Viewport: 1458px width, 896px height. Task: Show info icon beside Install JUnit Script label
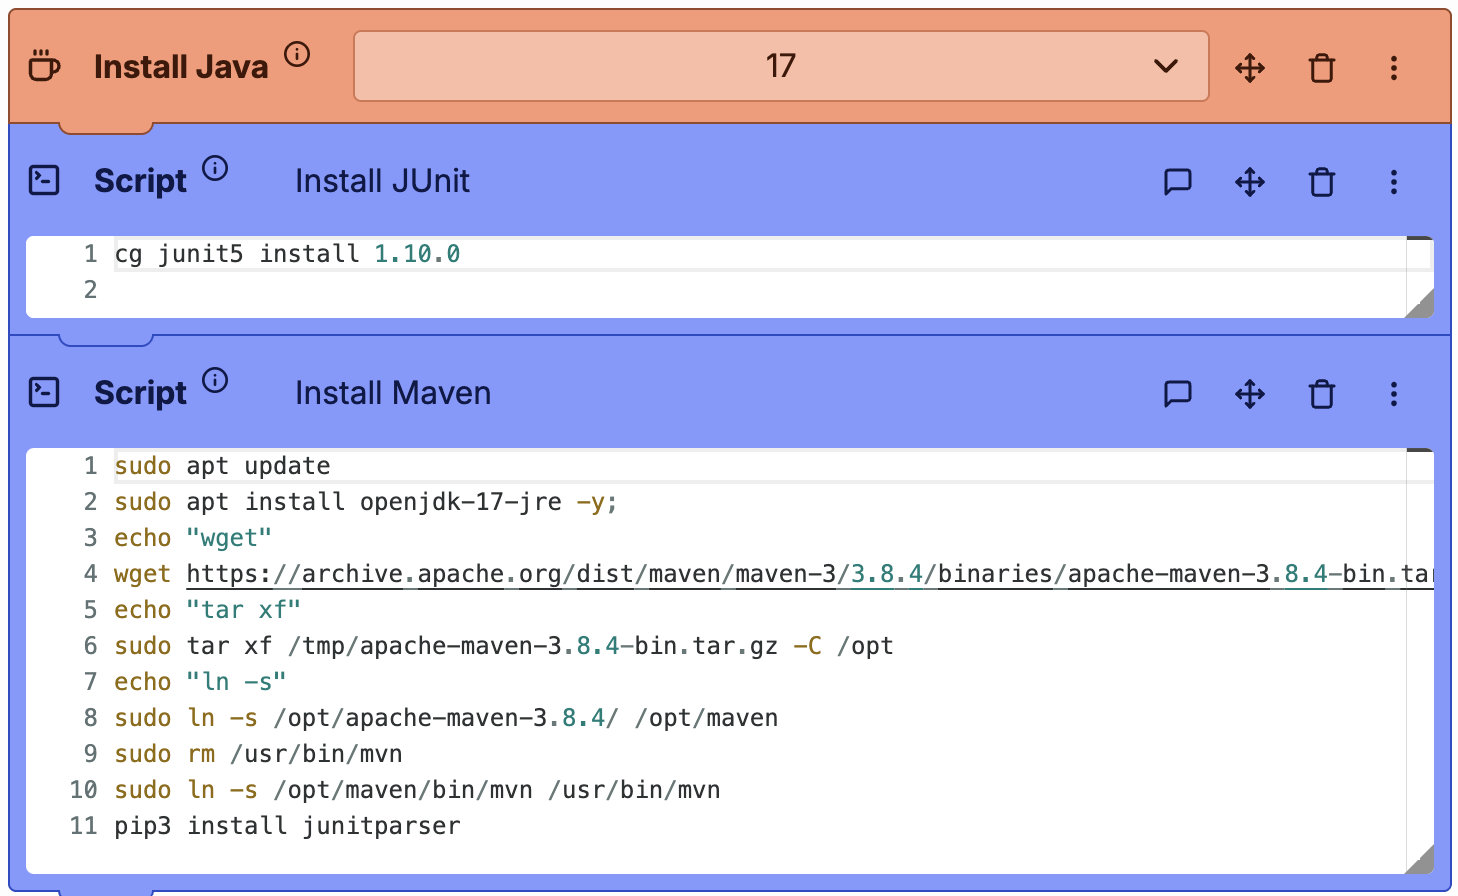215,168
